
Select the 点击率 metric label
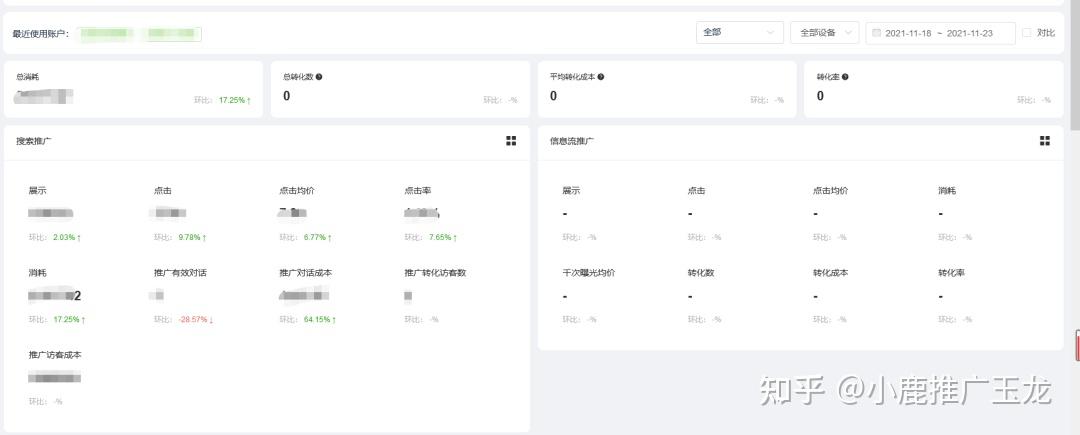[x=418, y=191]
